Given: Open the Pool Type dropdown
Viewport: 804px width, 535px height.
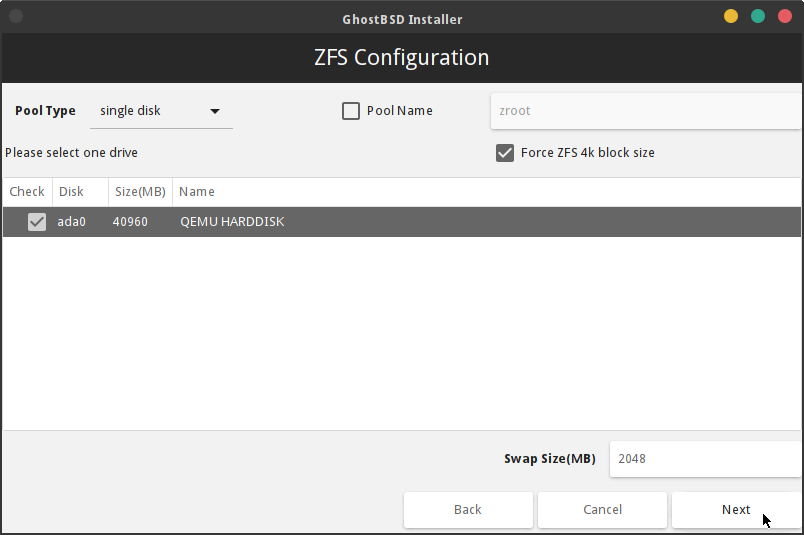Looking at the screenshot, I should click(x=161, y=111).
